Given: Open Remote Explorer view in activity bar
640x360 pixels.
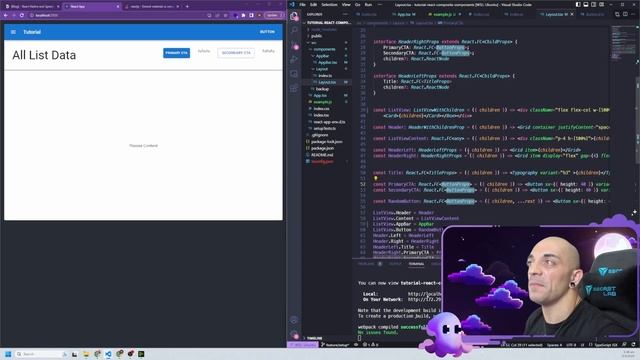Looking at the screenshot, I should pyautogui.click(x=294, y=74).
